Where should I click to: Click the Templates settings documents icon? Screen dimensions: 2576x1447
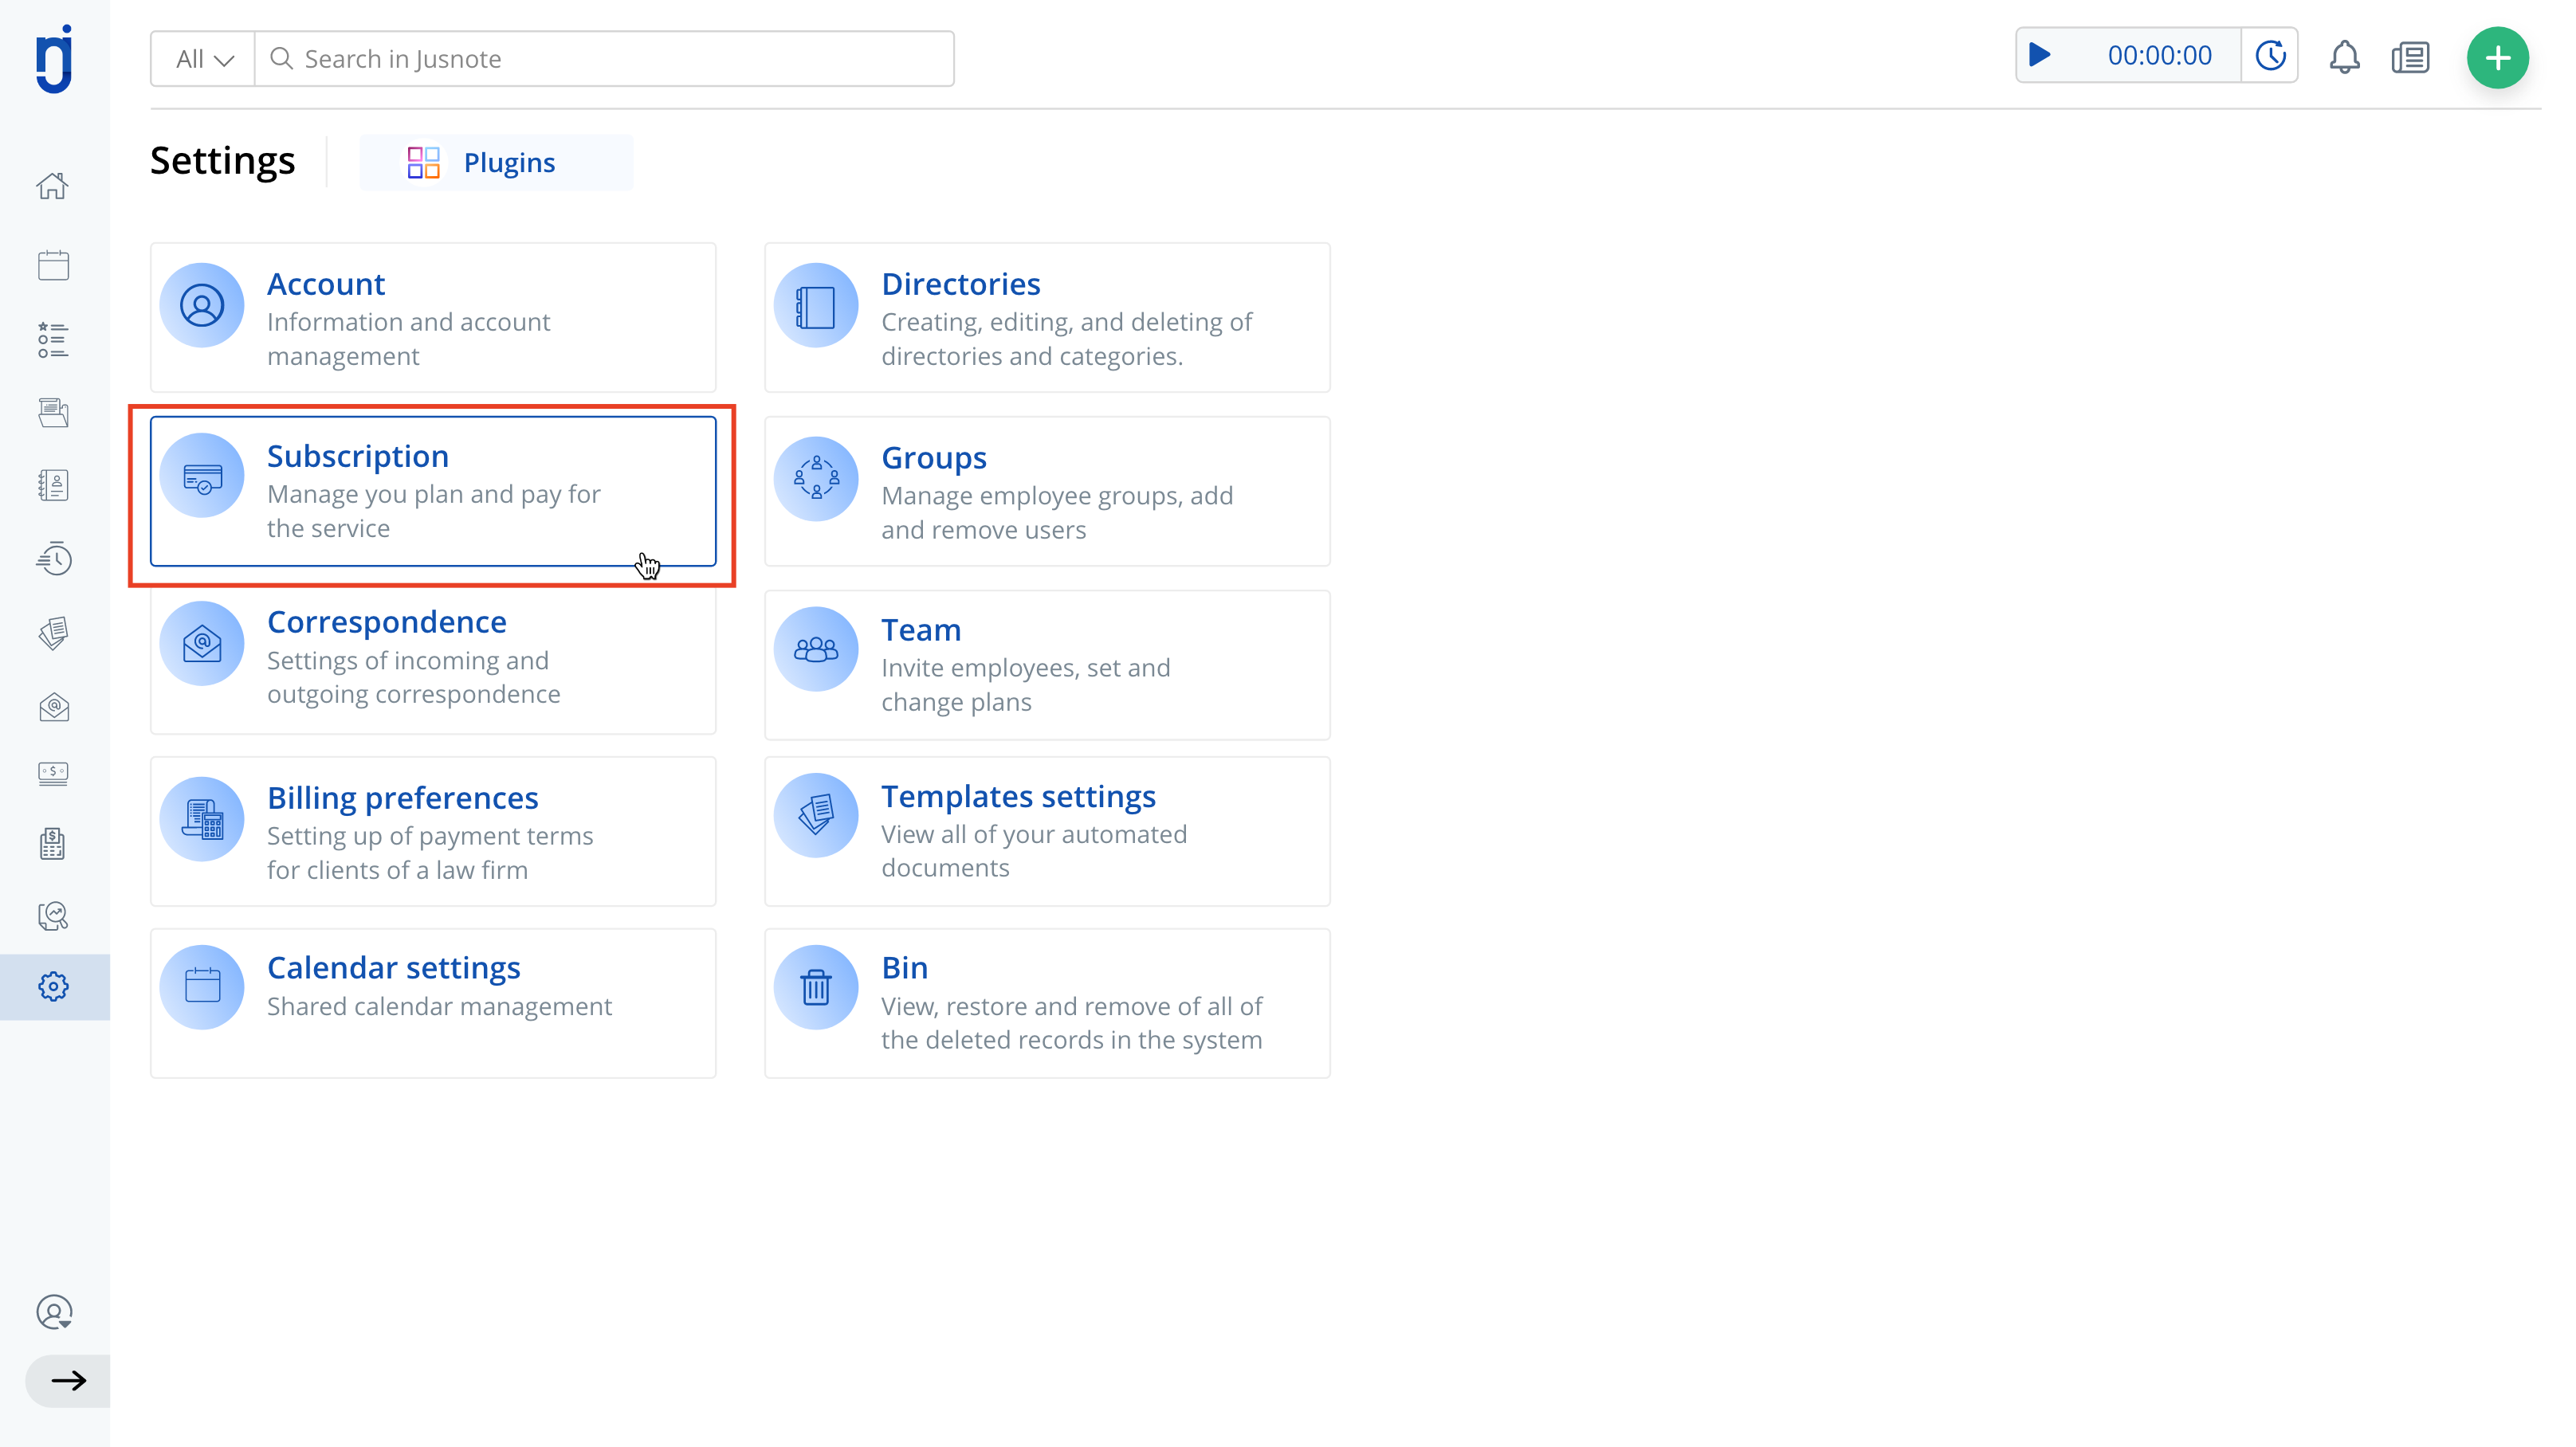click(x=816, y=815)
